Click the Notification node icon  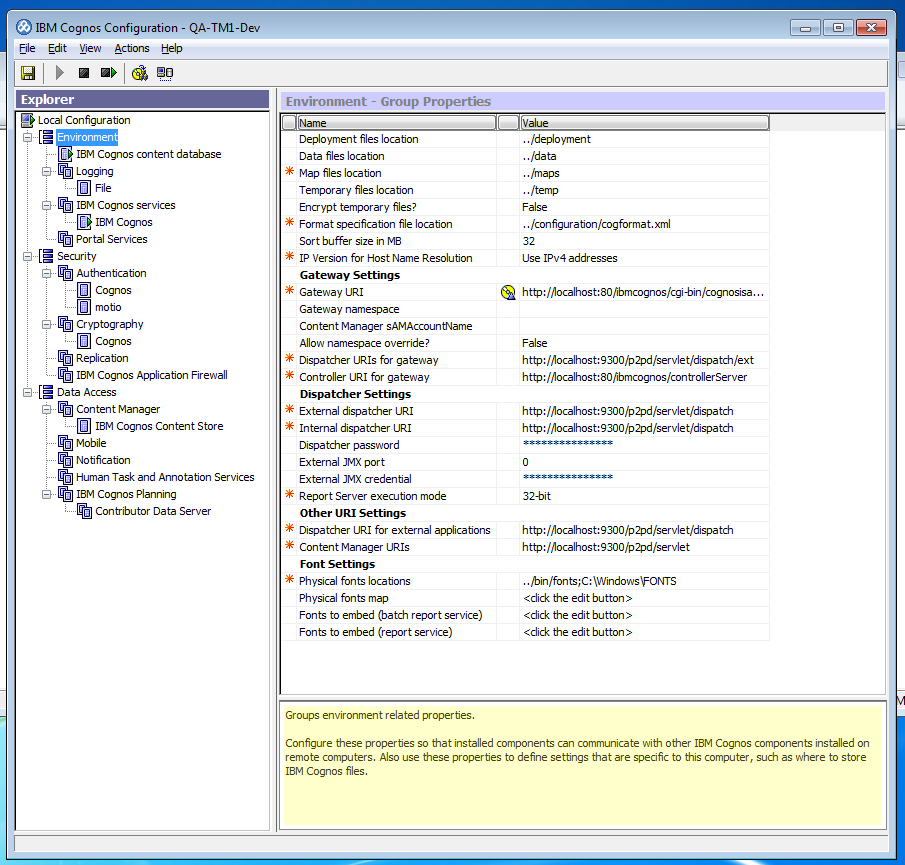click(66, 460)
